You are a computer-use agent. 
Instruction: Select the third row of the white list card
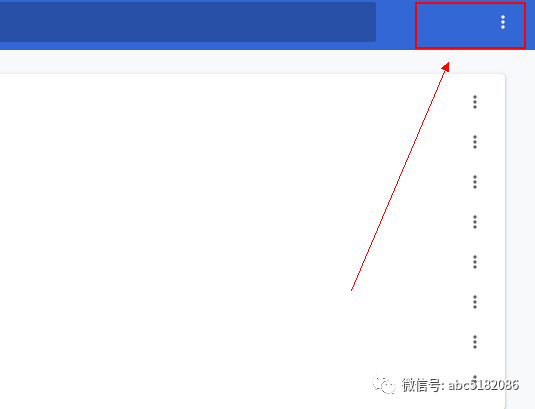252,182
